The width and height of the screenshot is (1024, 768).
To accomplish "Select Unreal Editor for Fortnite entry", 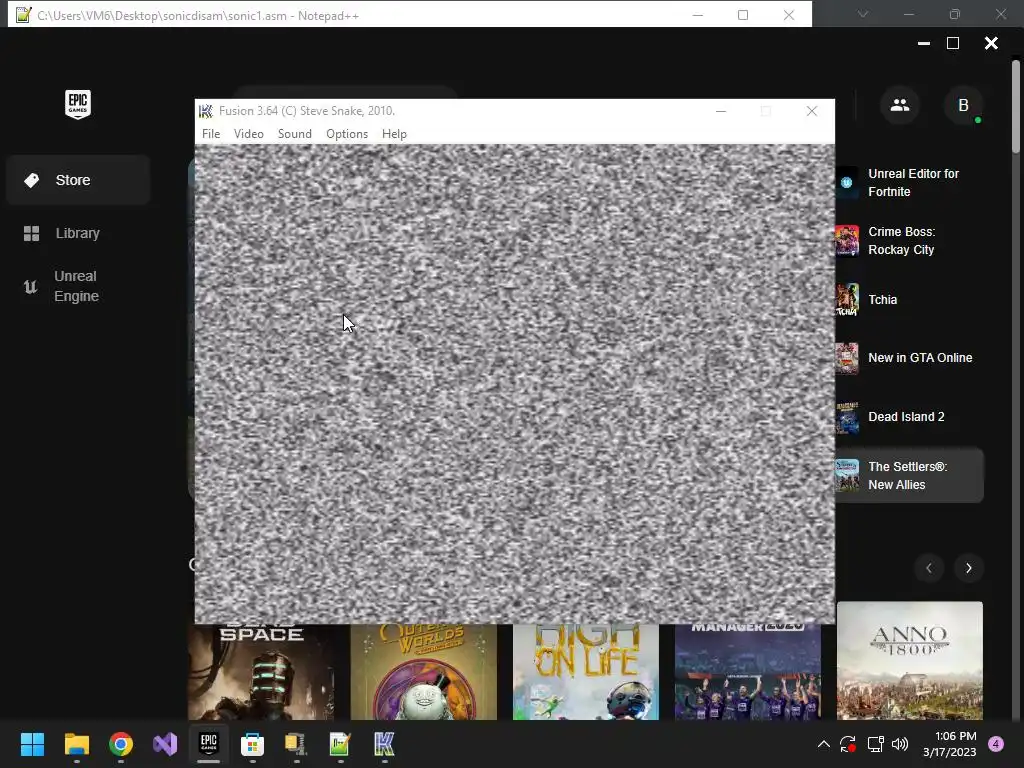I will pyautogui.click(x=909, y=183).
